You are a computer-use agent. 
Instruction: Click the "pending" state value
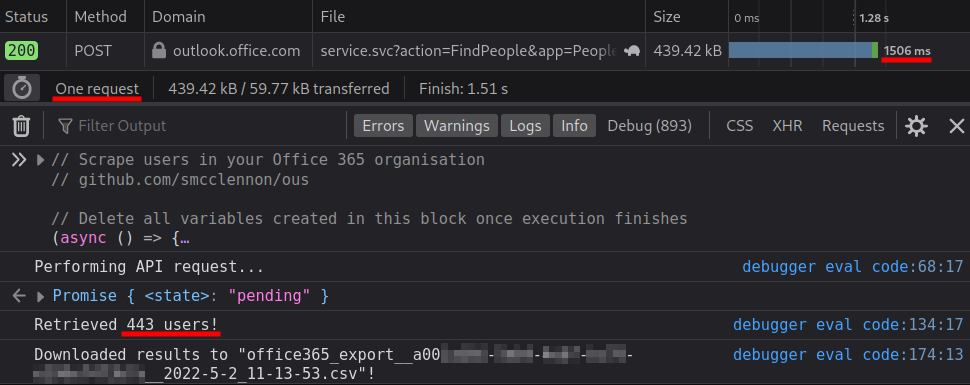[269, 296]
